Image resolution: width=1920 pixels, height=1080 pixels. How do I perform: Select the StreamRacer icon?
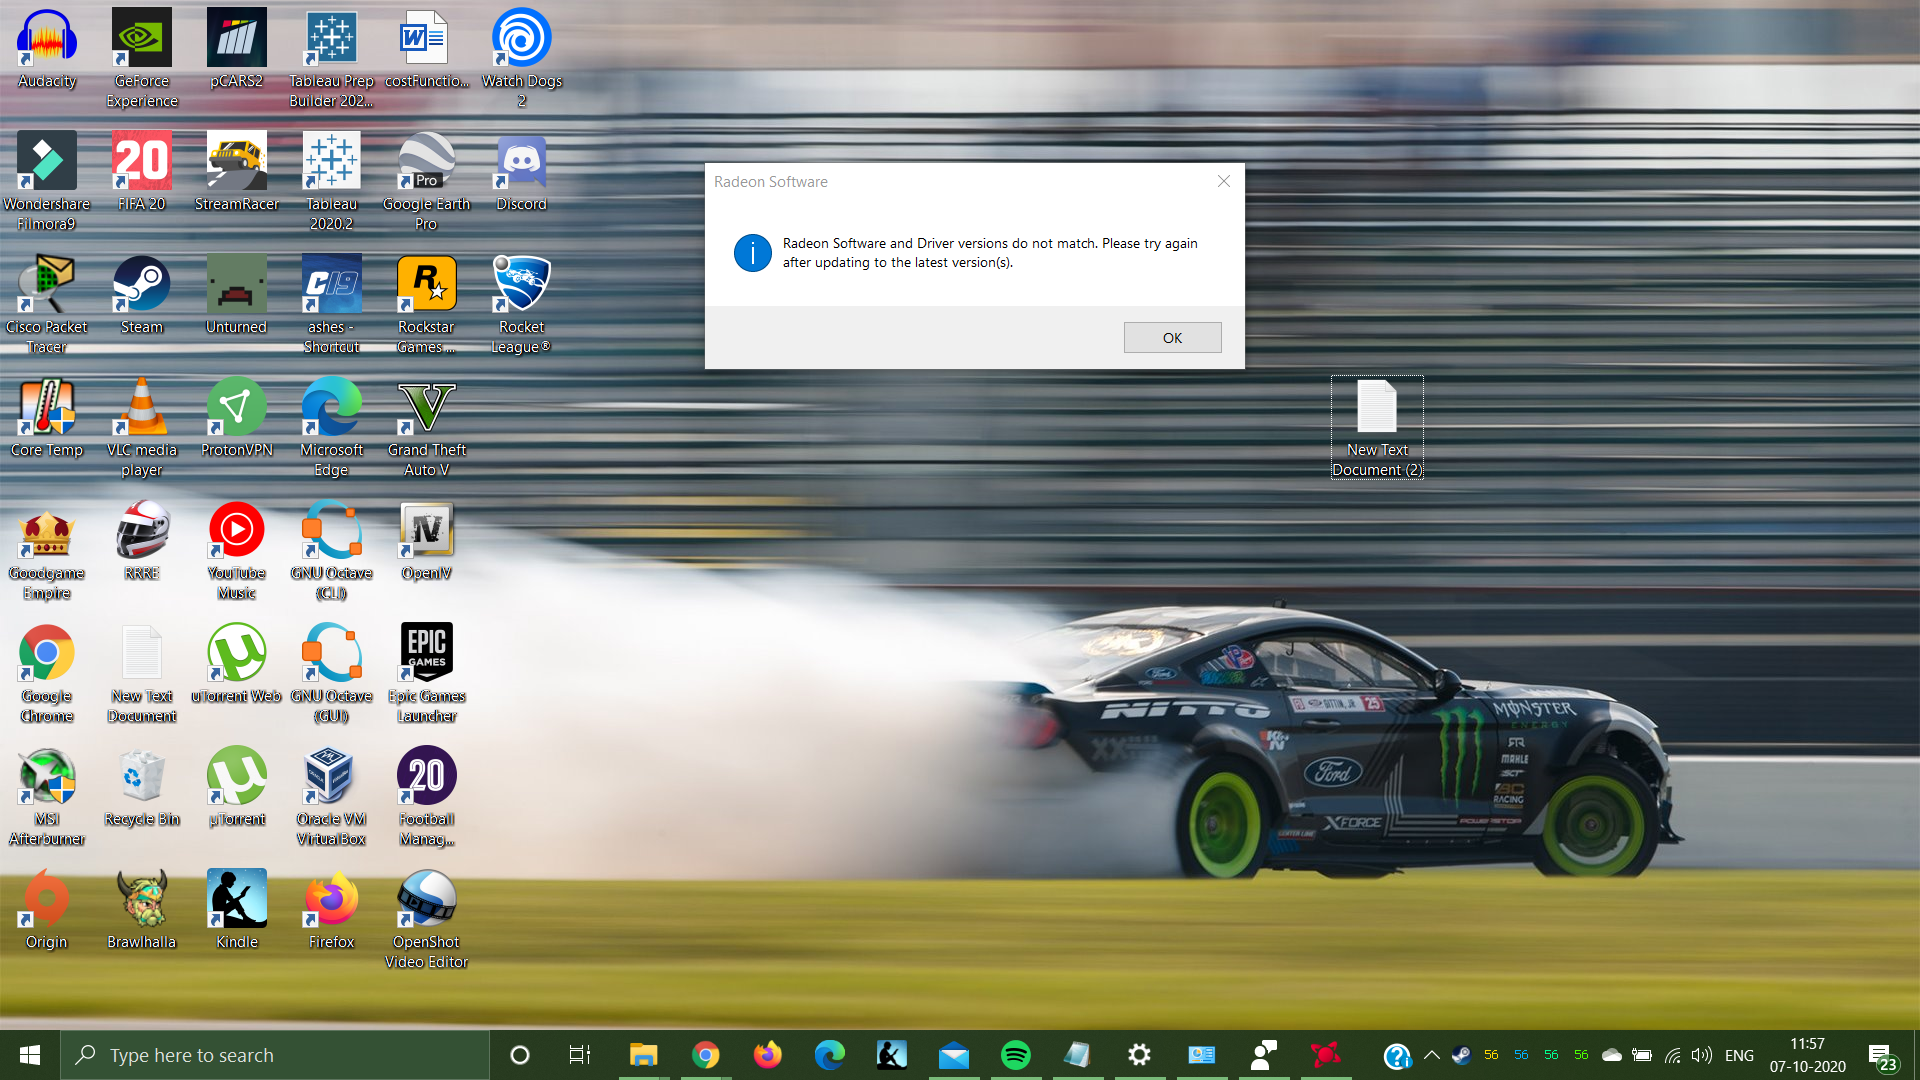237,171
